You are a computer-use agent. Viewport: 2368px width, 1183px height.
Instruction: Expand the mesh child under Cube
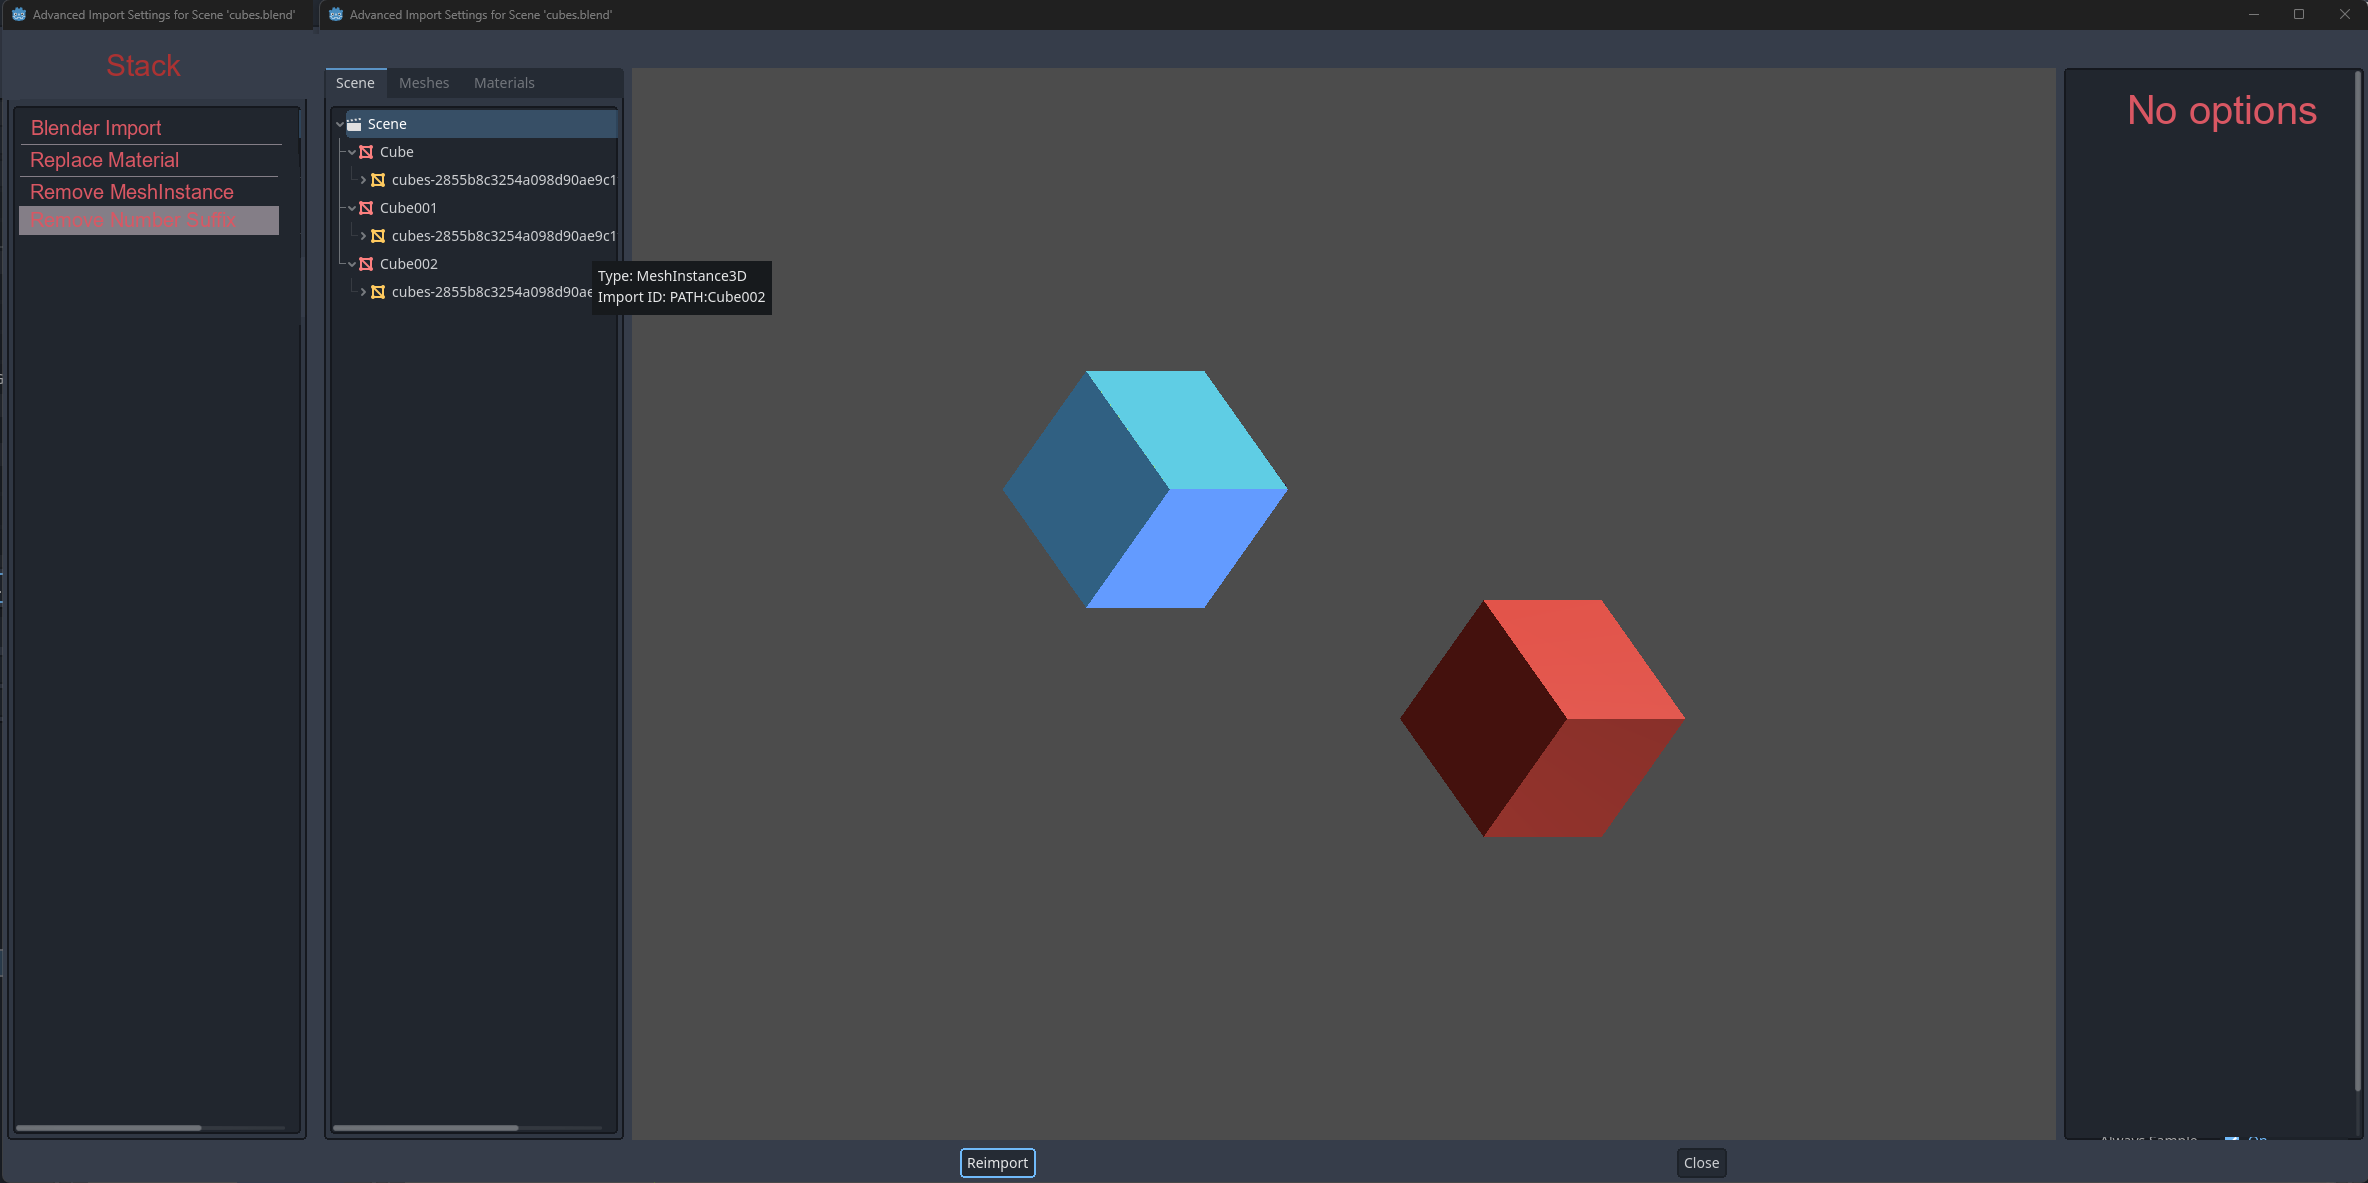pos(363,180)
